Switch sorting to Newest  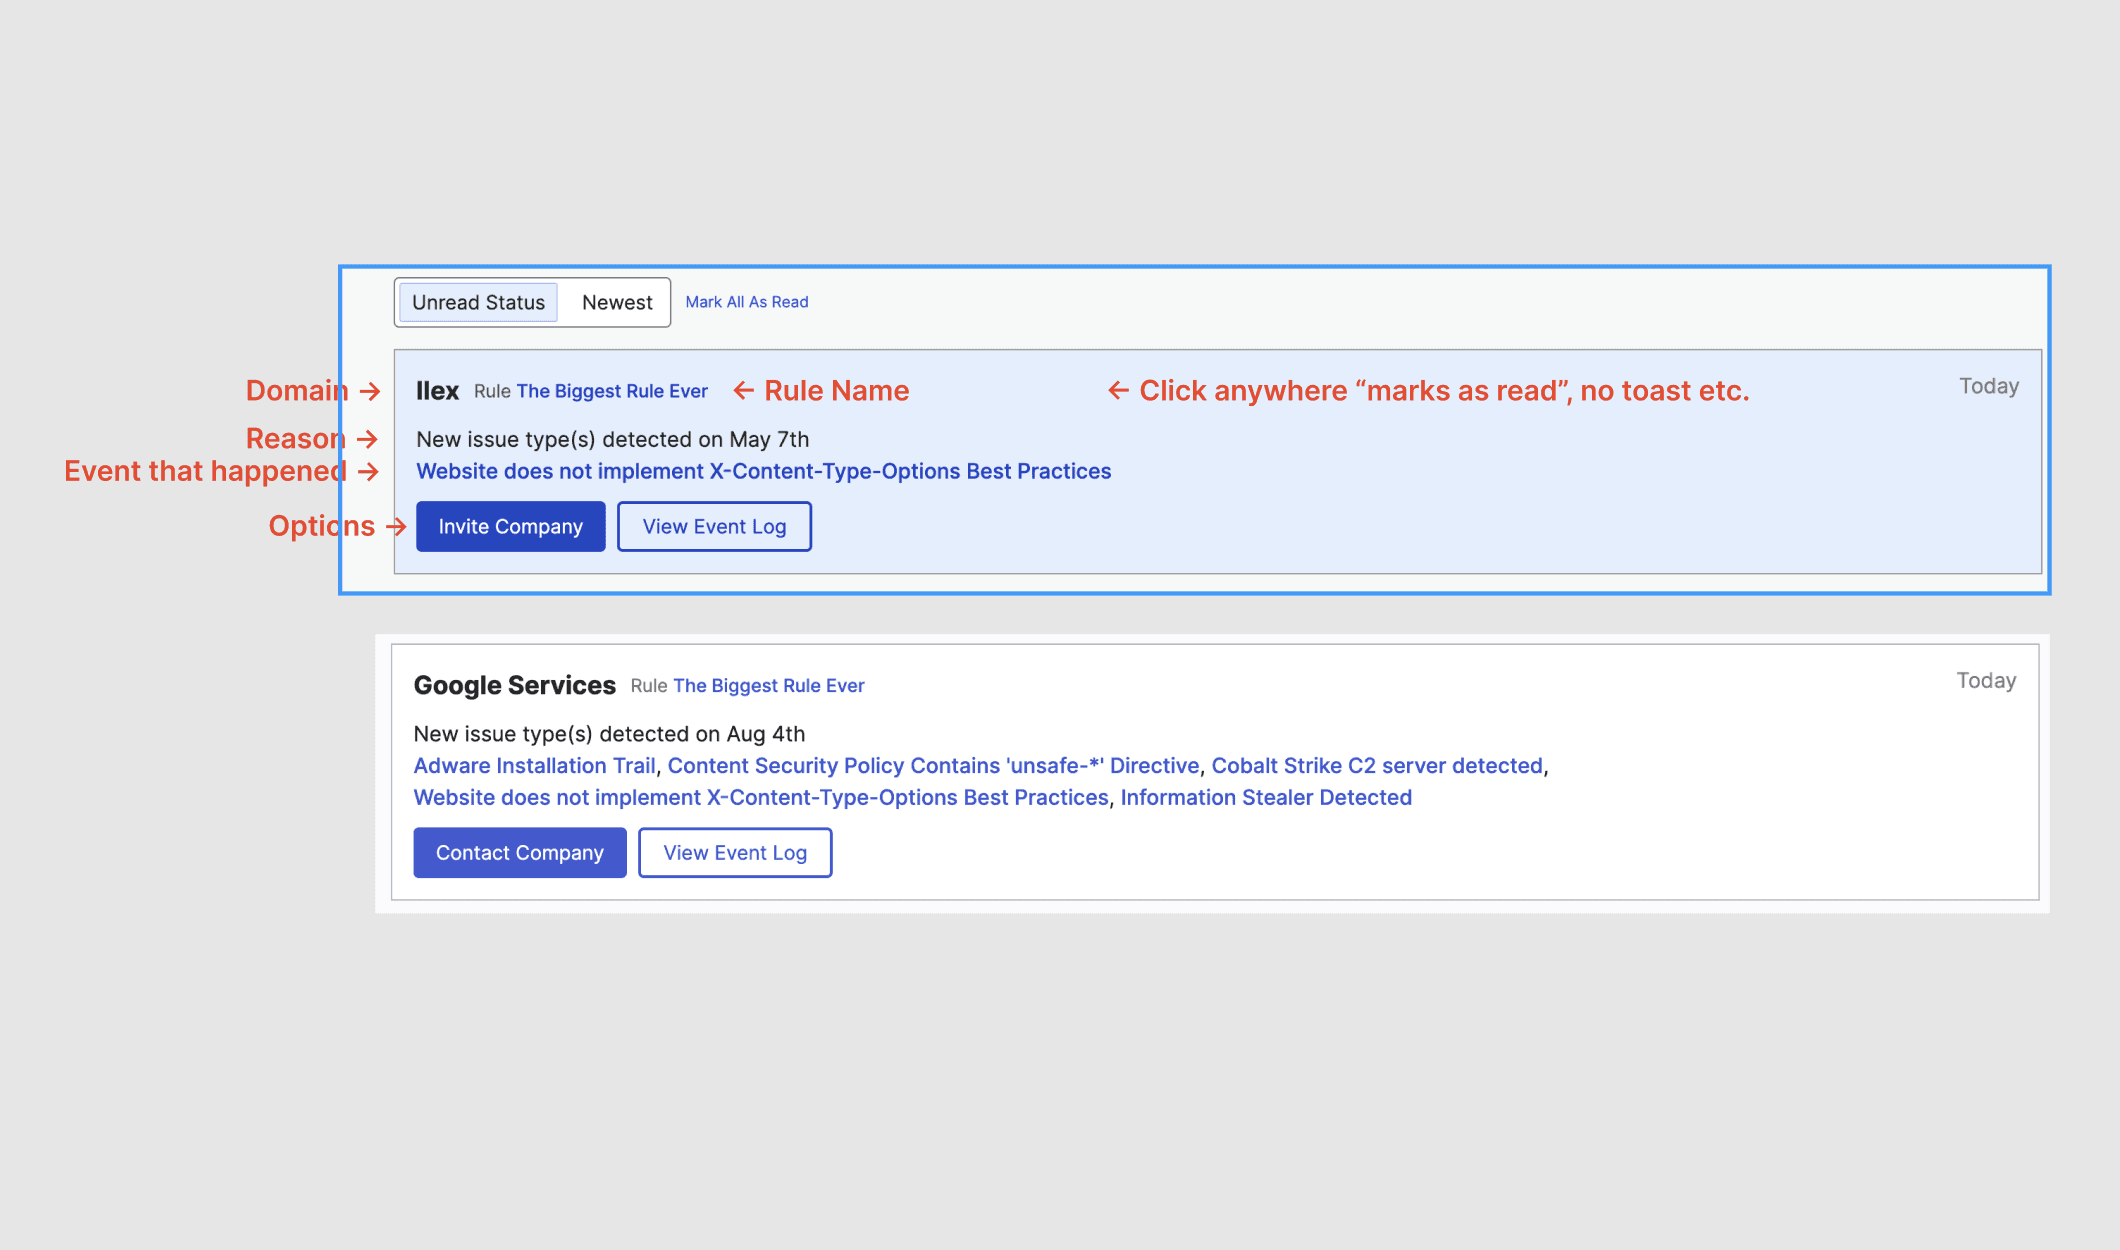pos(617,302)
